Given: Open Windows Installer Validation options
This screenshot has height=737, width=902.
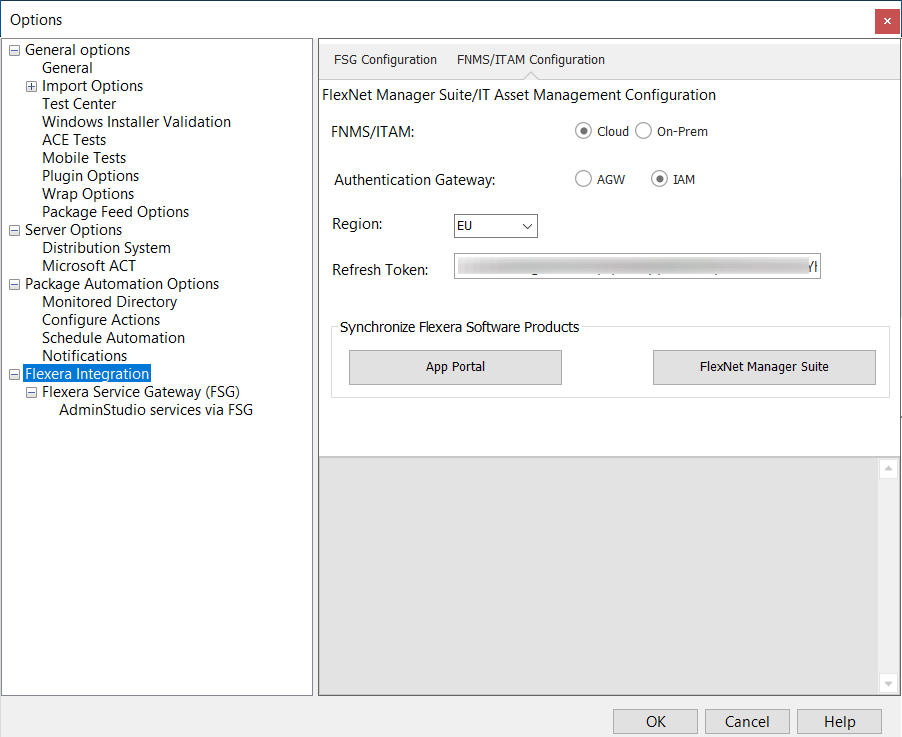Looking at the screenshot, I should [x=136, y=122].
